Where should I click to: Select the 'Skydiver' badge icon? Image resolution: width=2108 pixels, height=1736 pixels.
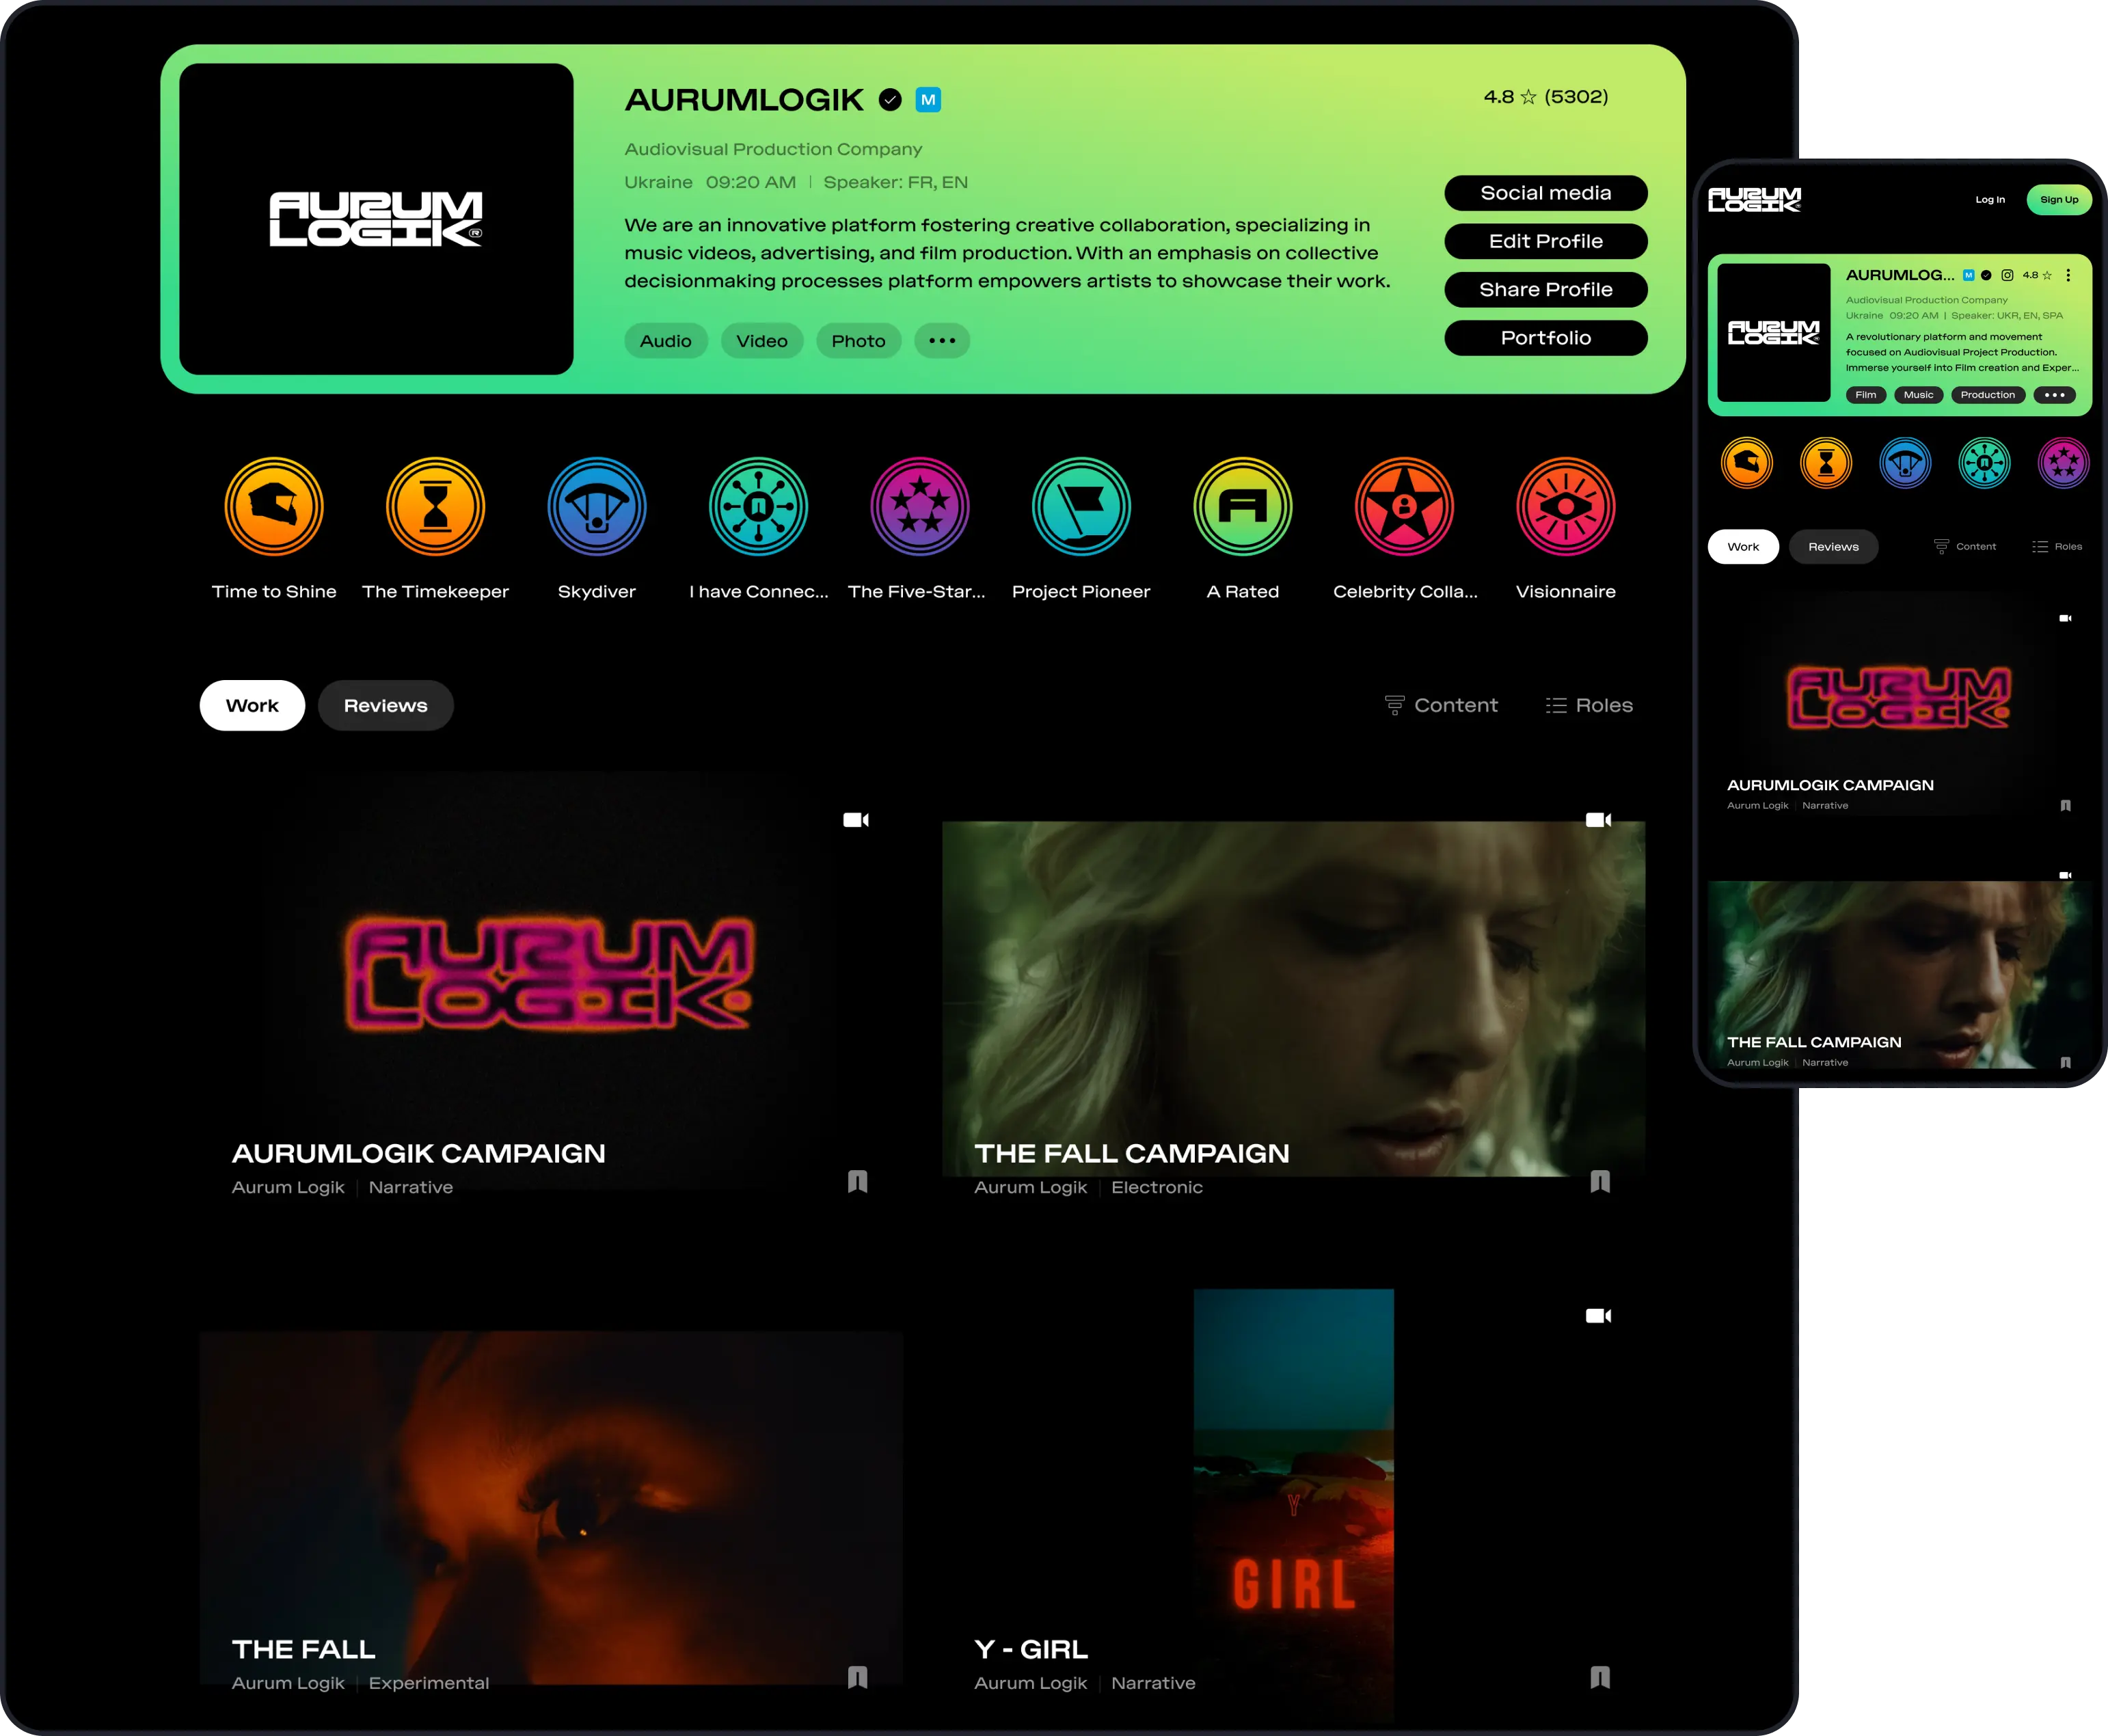tap(595, 508)
